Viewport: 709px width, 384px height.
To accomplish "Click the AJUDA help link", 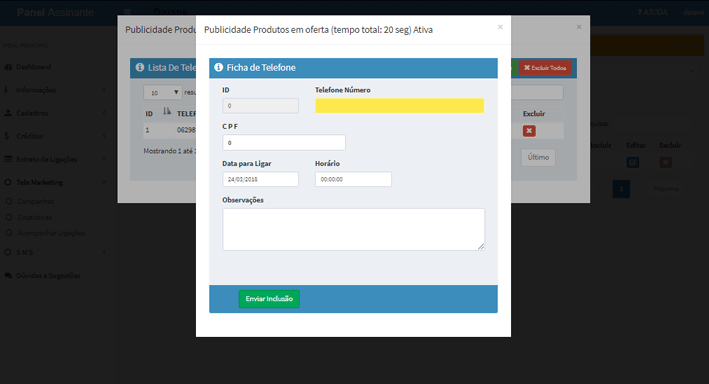I will click(x=652, y=12).
